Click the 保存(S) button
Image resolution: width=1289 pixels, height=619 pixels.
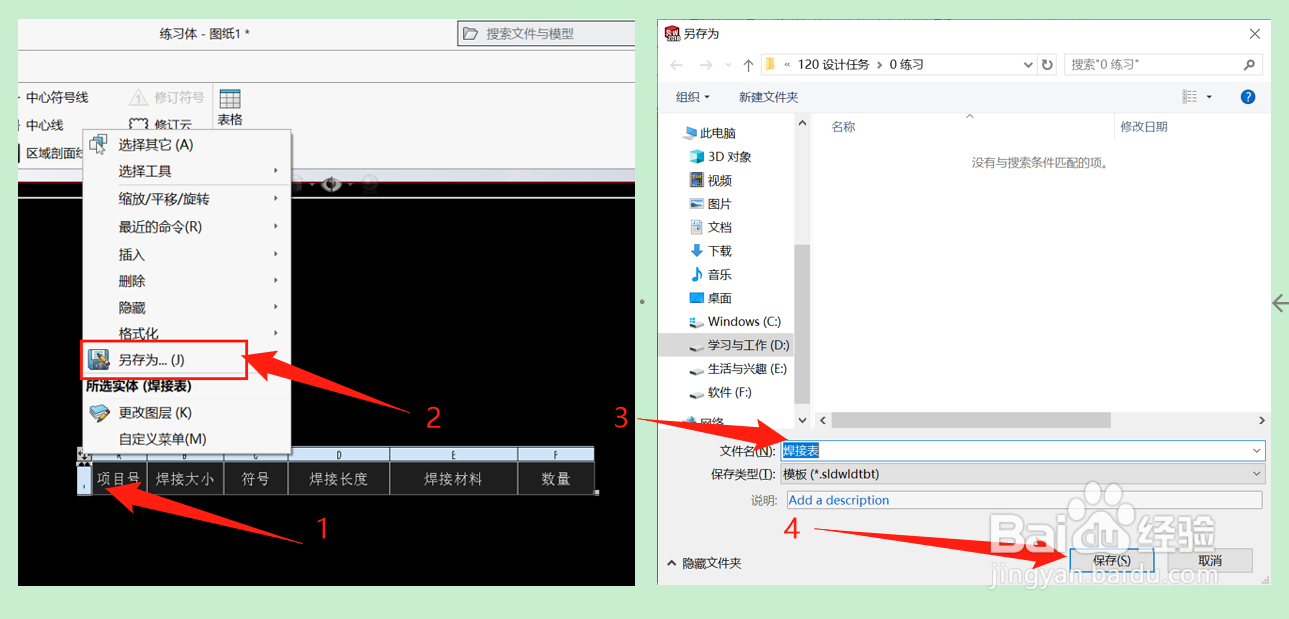pyautogui.click(x=1111, y=561)
